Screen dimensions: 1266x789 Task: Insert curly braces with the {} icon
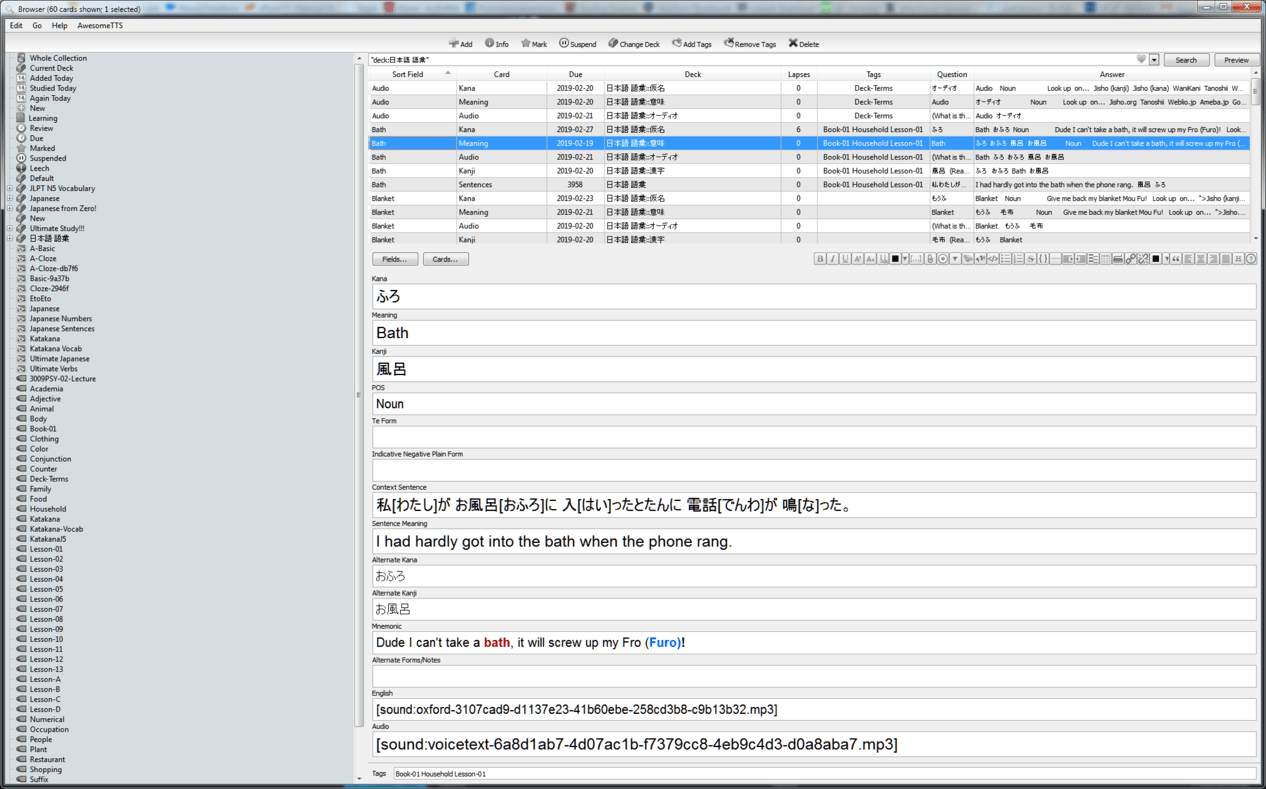[x=1043, y=259]
